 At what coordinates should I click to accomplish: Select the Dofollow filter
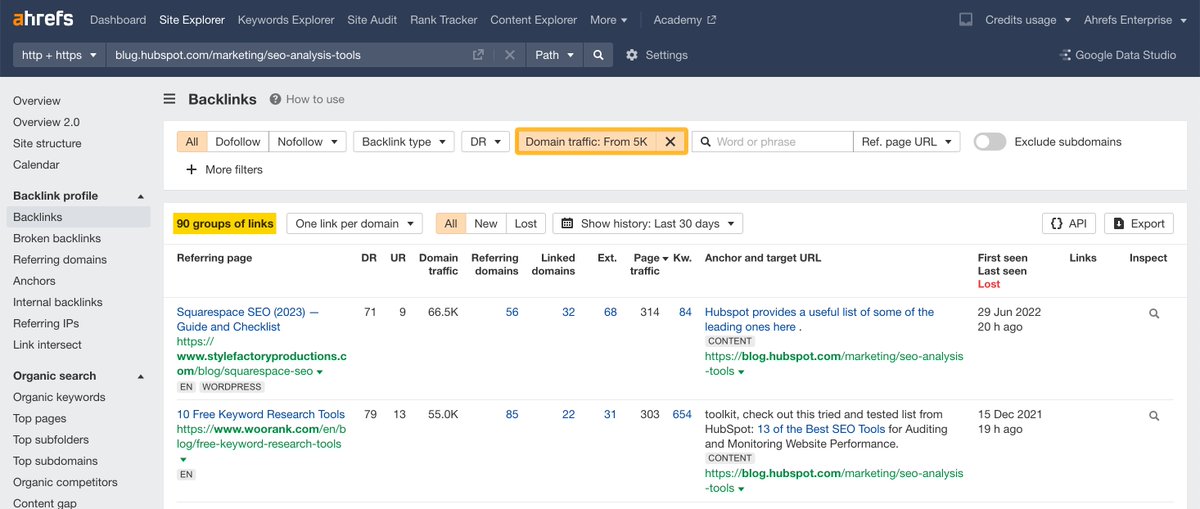[x=238, y=142]
